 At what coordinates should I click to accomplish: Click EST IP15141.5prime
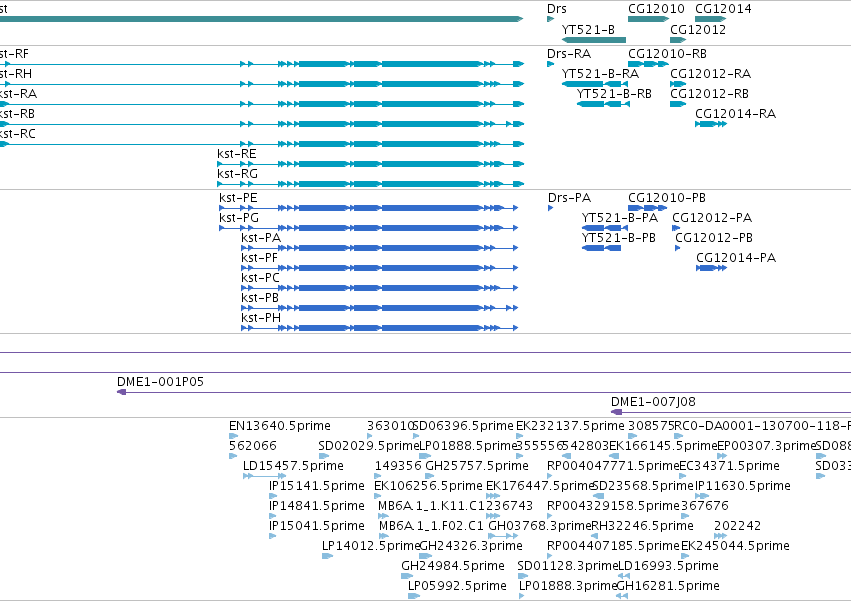273,496
